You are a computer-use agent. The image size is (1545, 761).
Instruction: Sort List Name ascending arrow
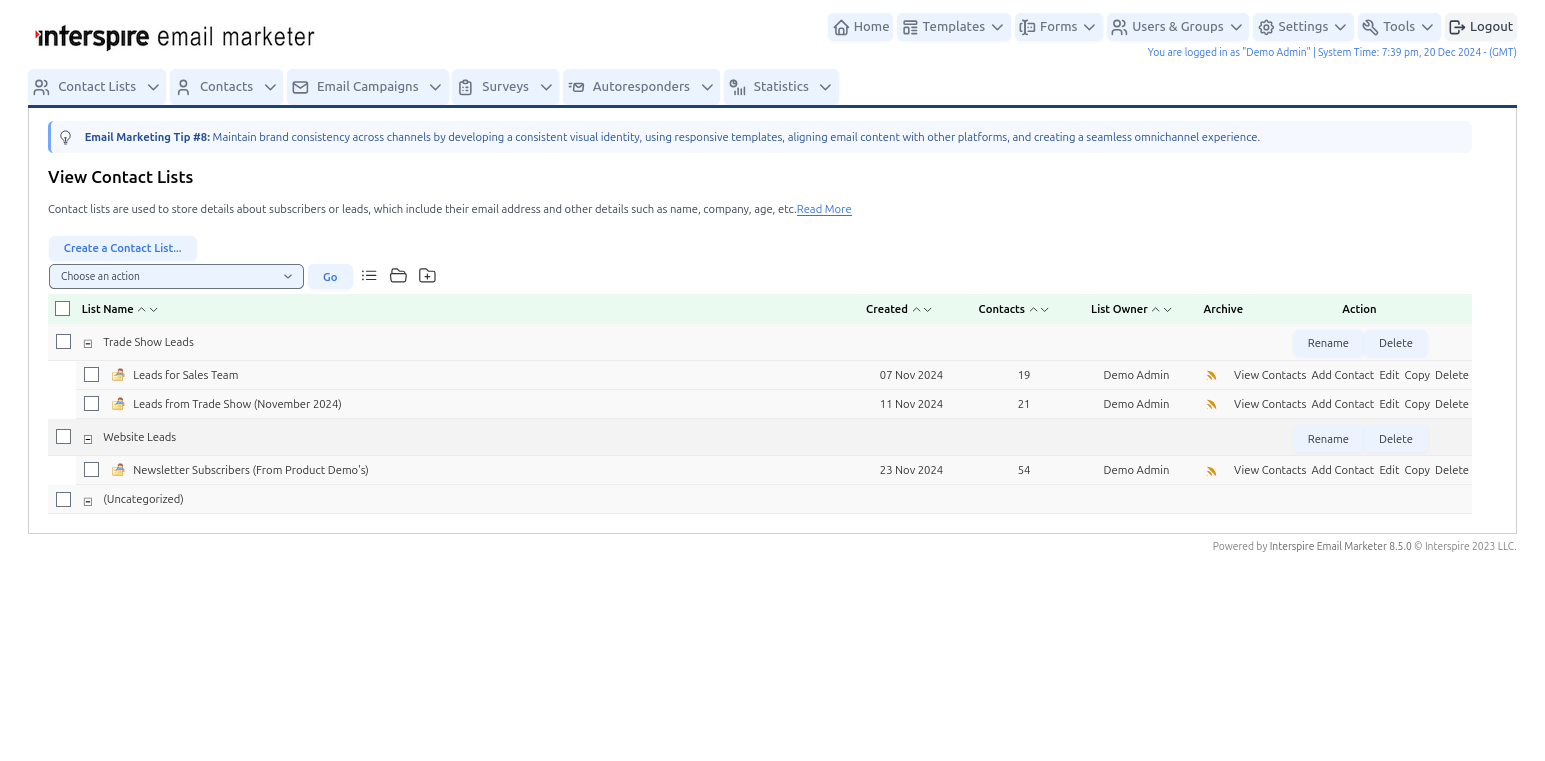(142, 310)
